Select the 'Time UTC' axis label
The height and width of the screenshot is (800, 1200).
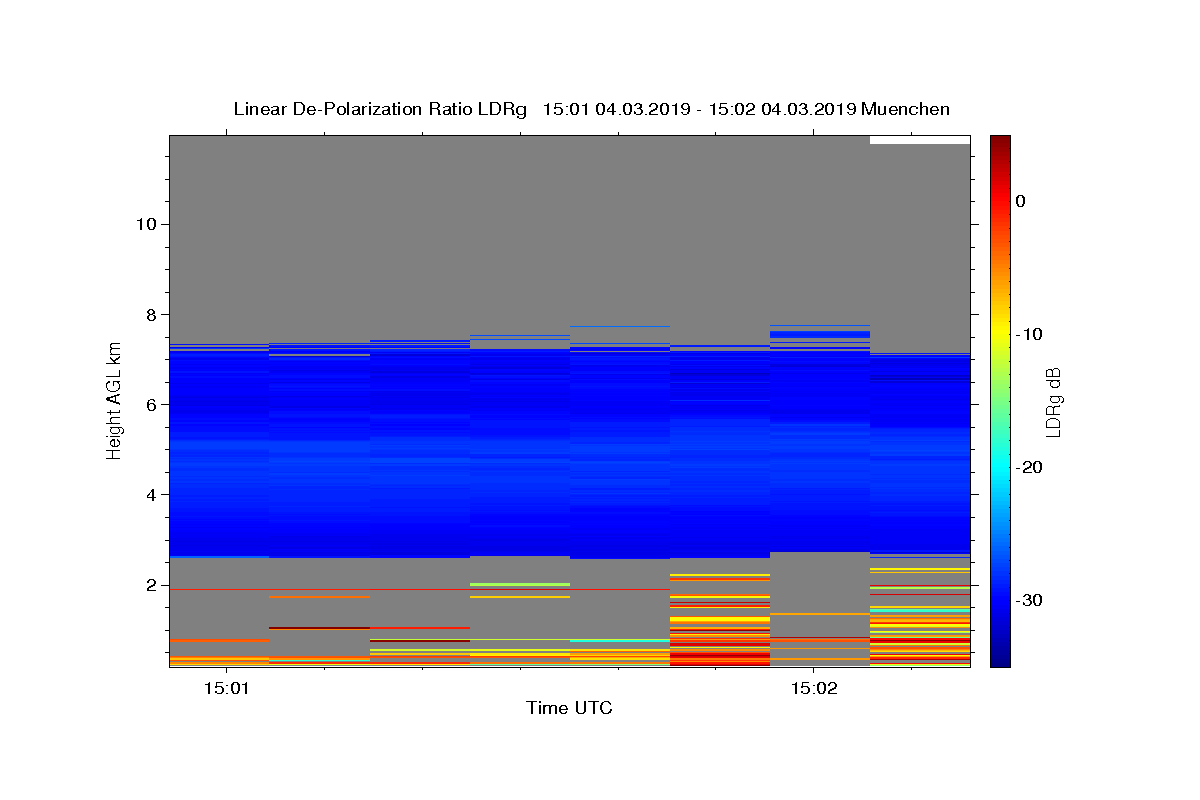[x=569, y=708]
